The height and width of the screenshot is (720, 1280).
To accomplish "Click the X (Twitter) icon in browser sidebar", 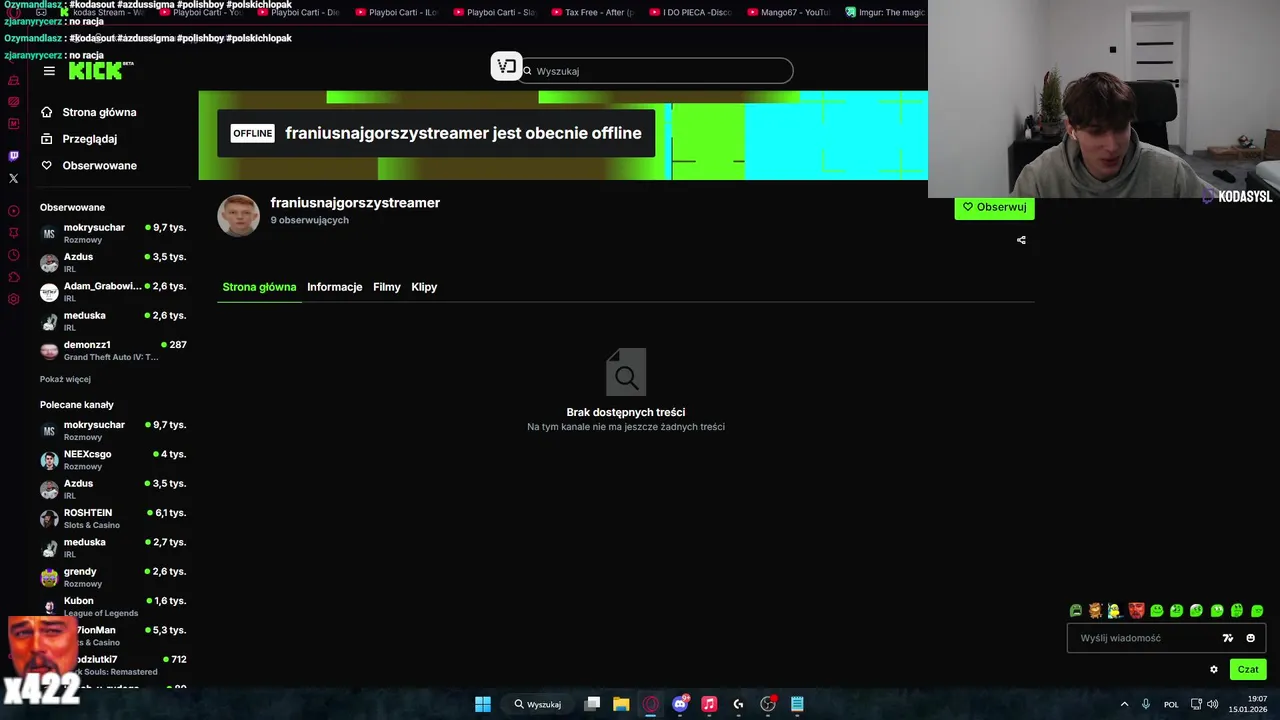I will tap(13, 179).
